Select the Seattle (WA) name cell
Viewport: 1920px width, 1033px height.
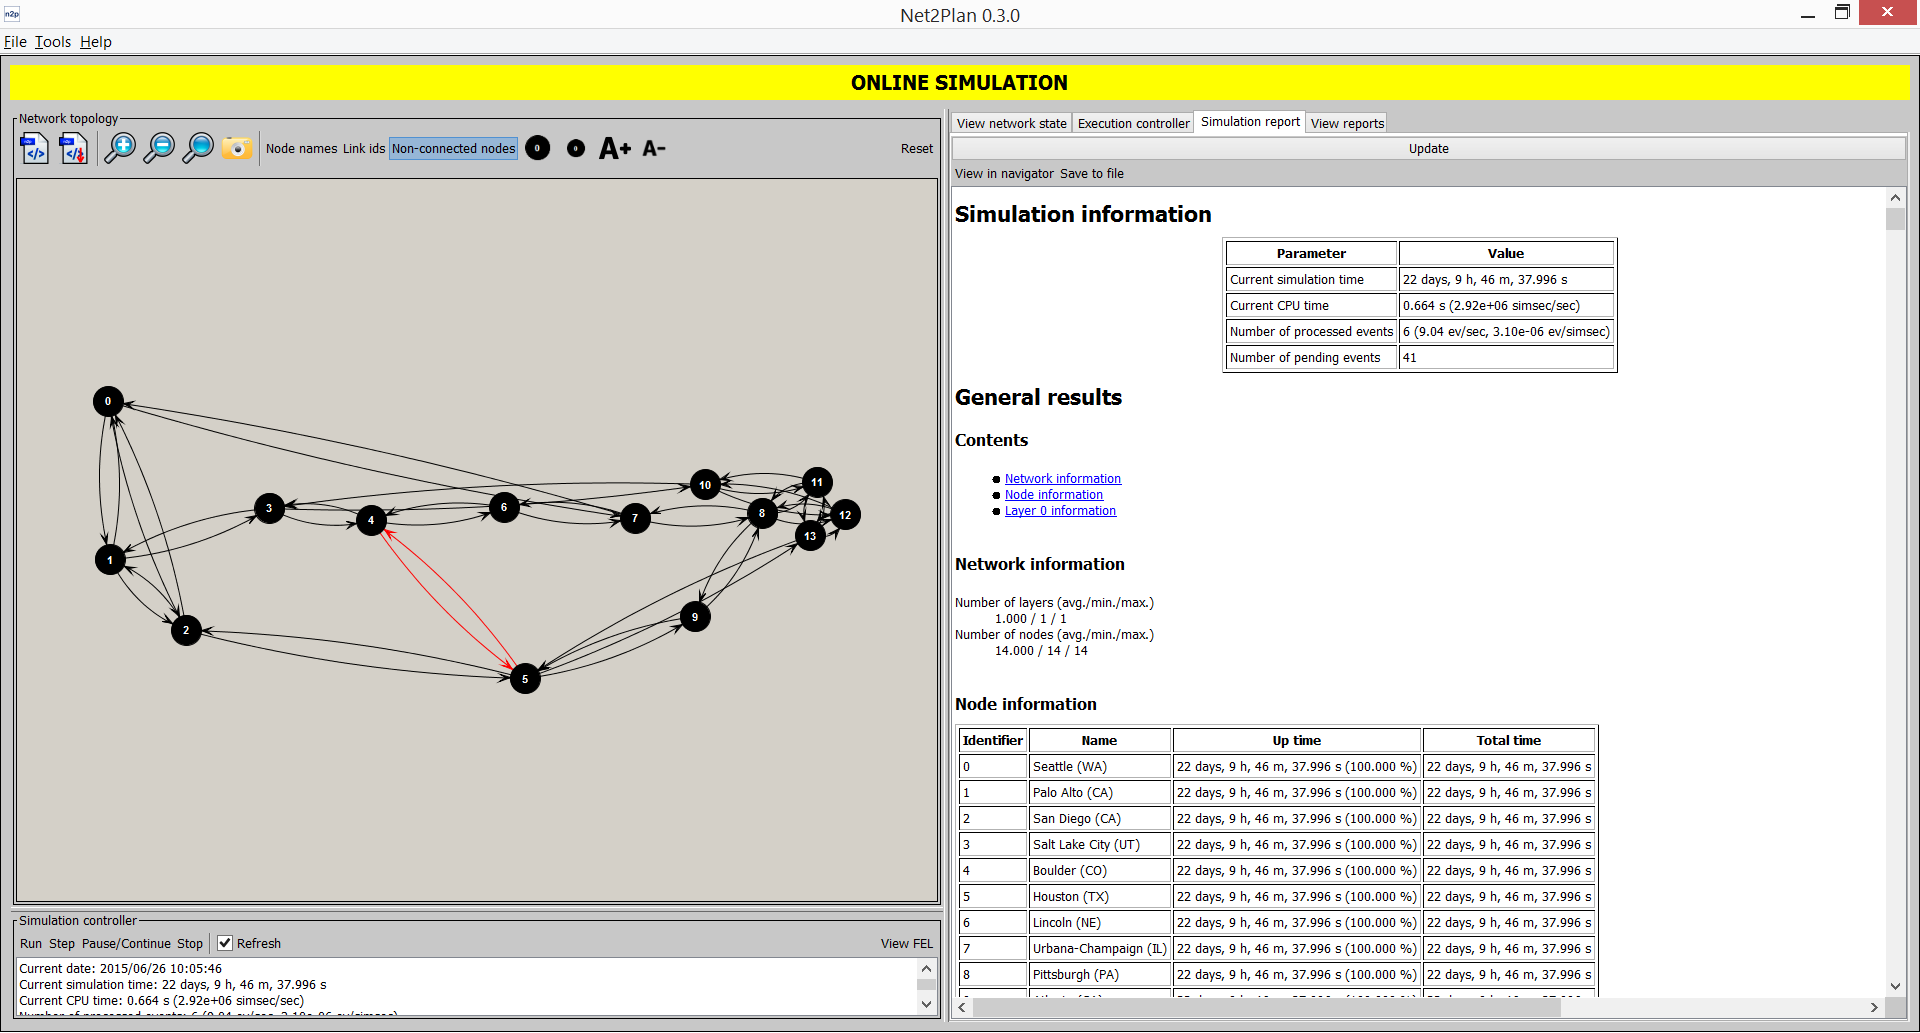[x=1100, y=767]
